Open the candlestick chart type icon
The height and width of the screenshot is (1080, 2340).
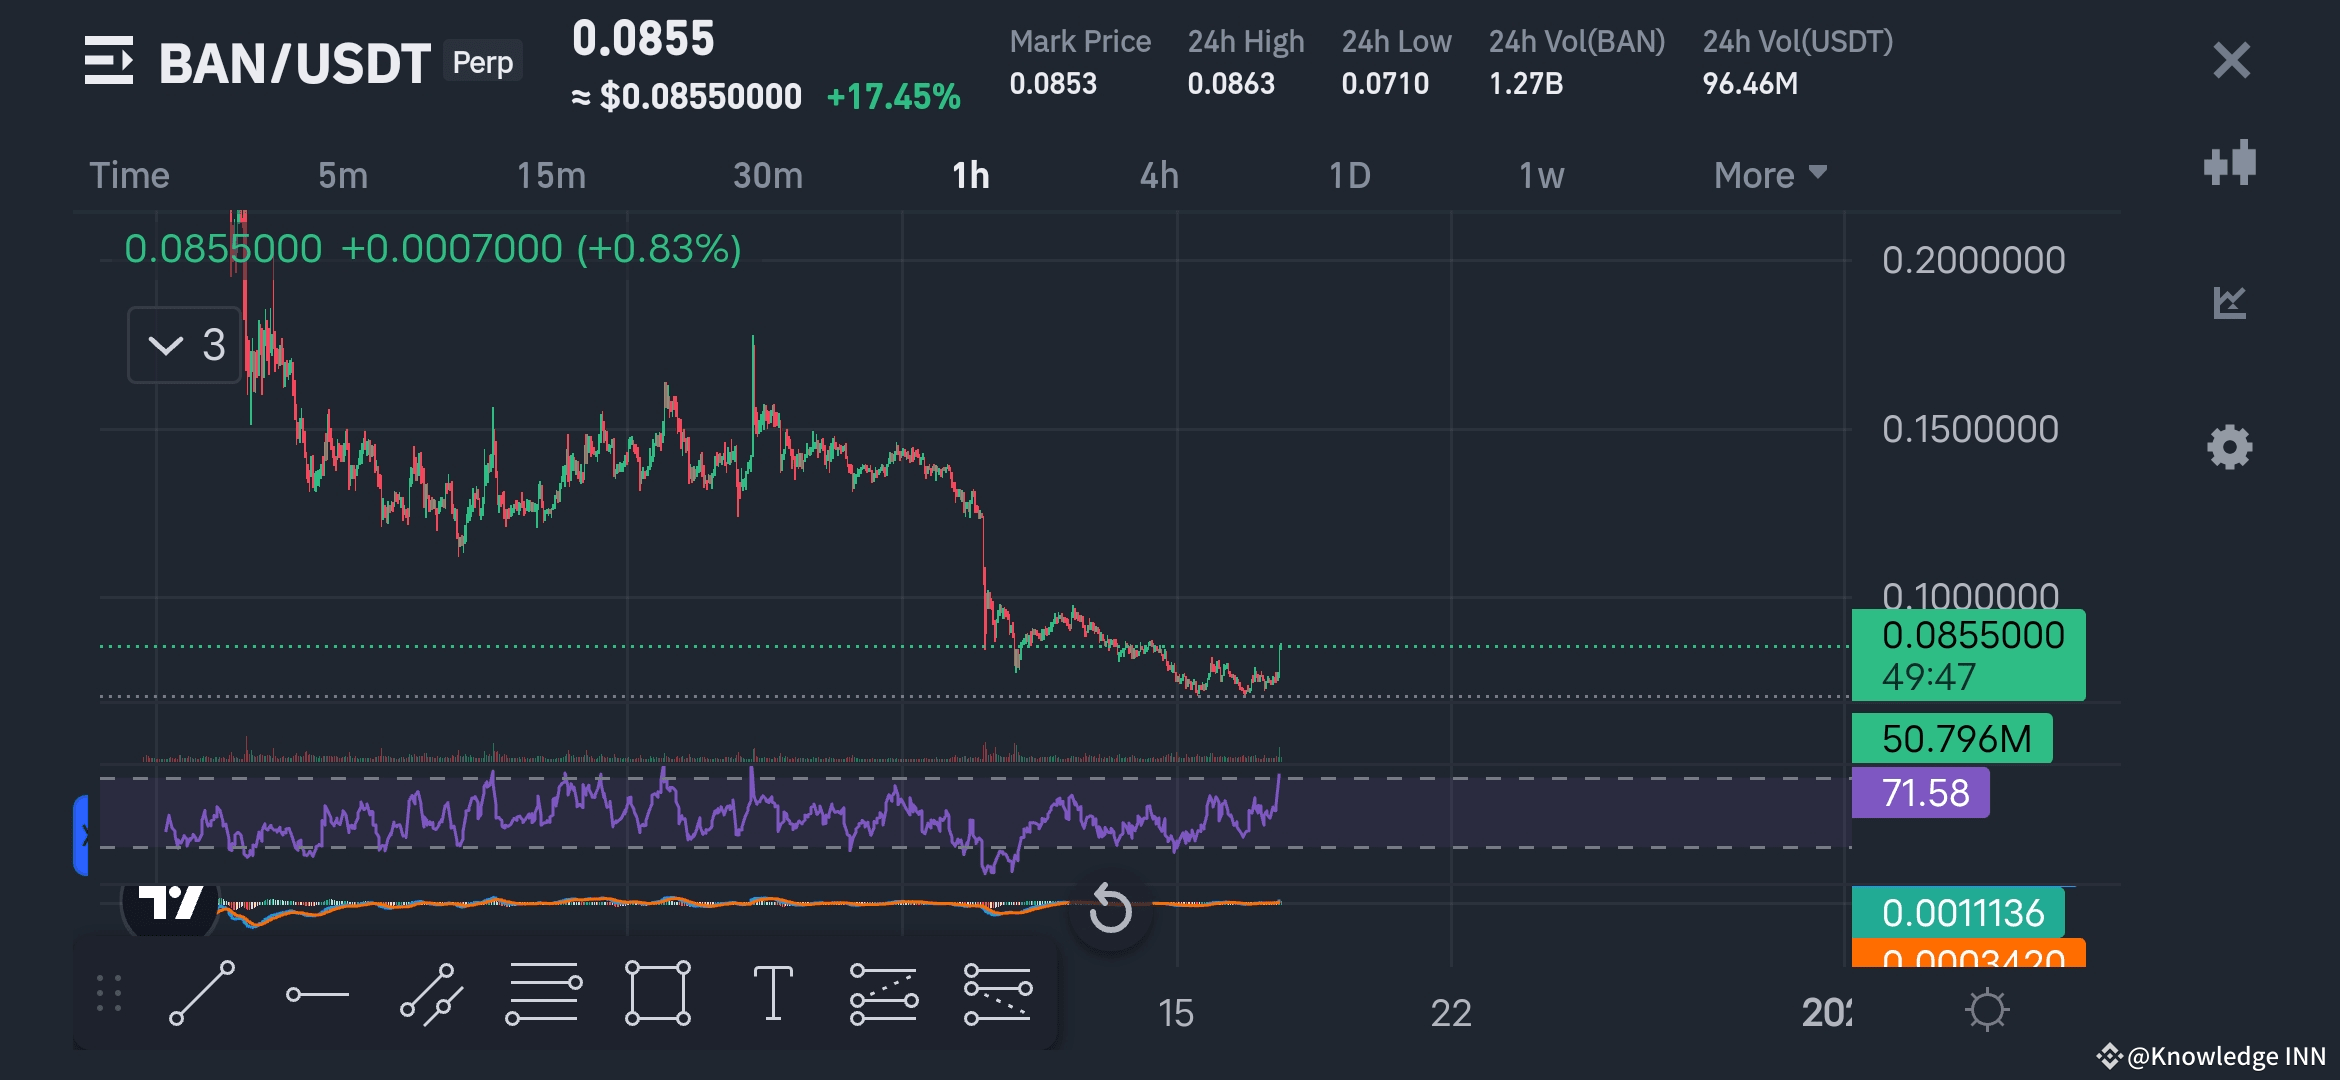tap(2230, 163)
